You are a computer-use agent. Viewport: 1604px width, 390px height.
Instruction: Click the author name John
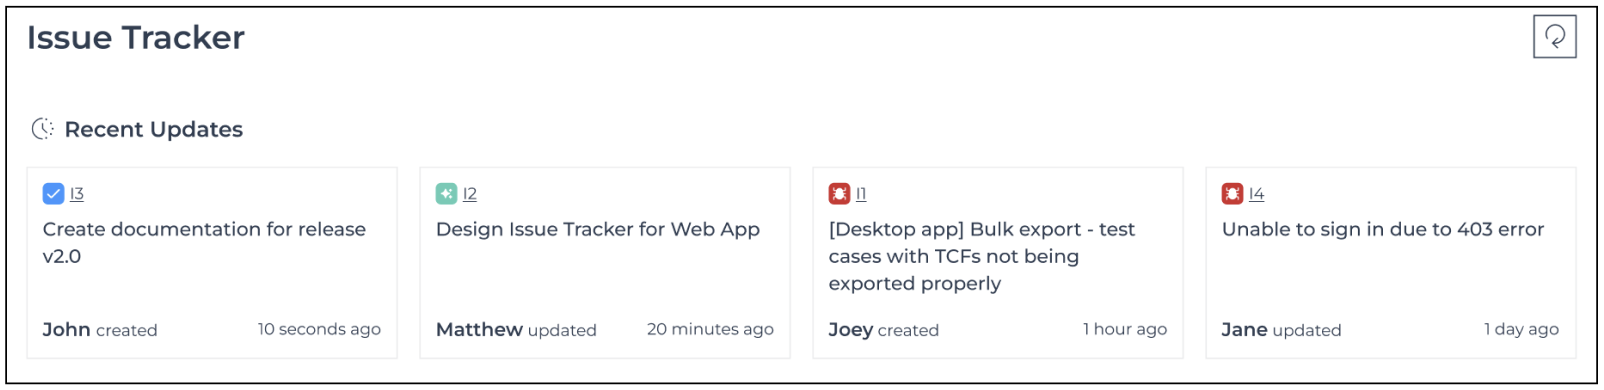(x=66, y=329)
